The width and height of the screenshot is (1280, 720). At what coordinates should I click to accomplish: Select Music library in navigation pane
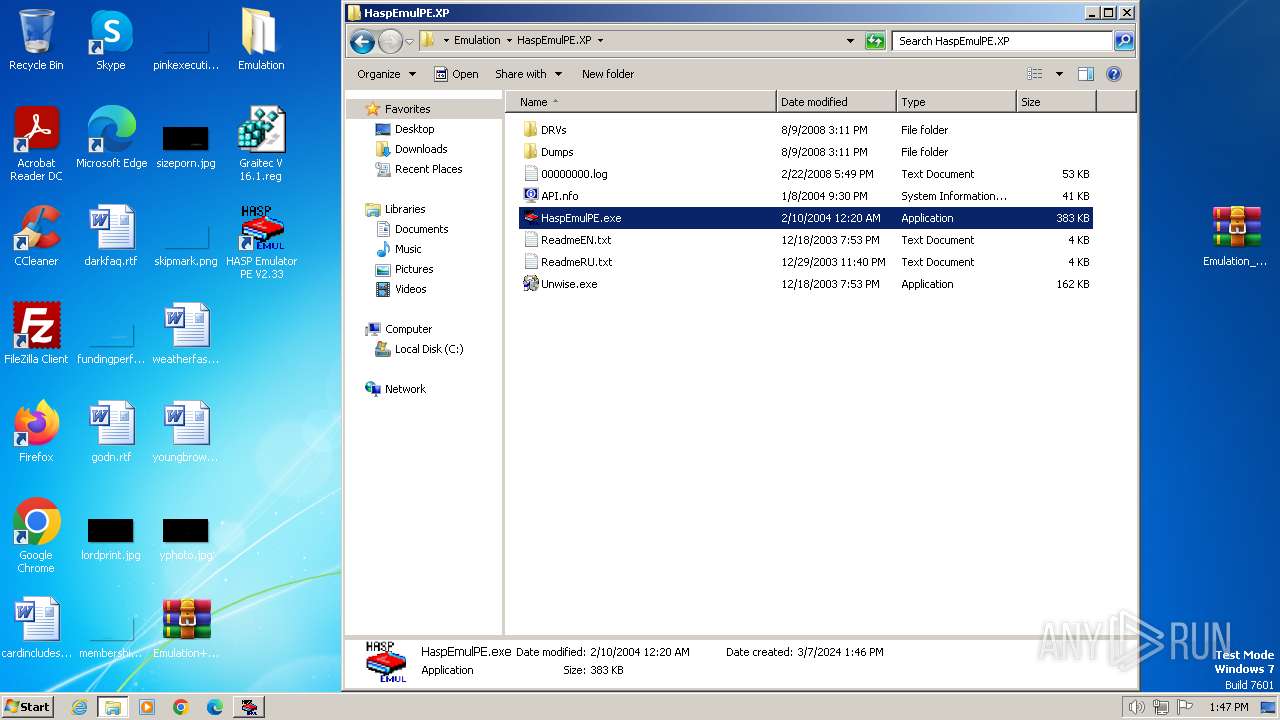[408, 249]
